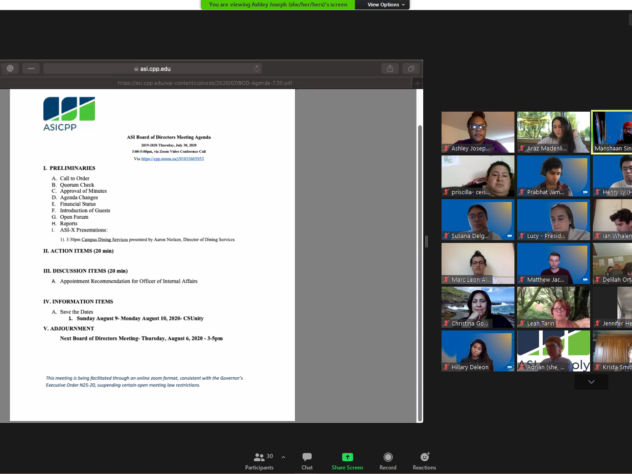Click 'Appointment Recommendation for Officer of Internal Affairs'
The width and height of the screenshot is (632, 474).
129,281
